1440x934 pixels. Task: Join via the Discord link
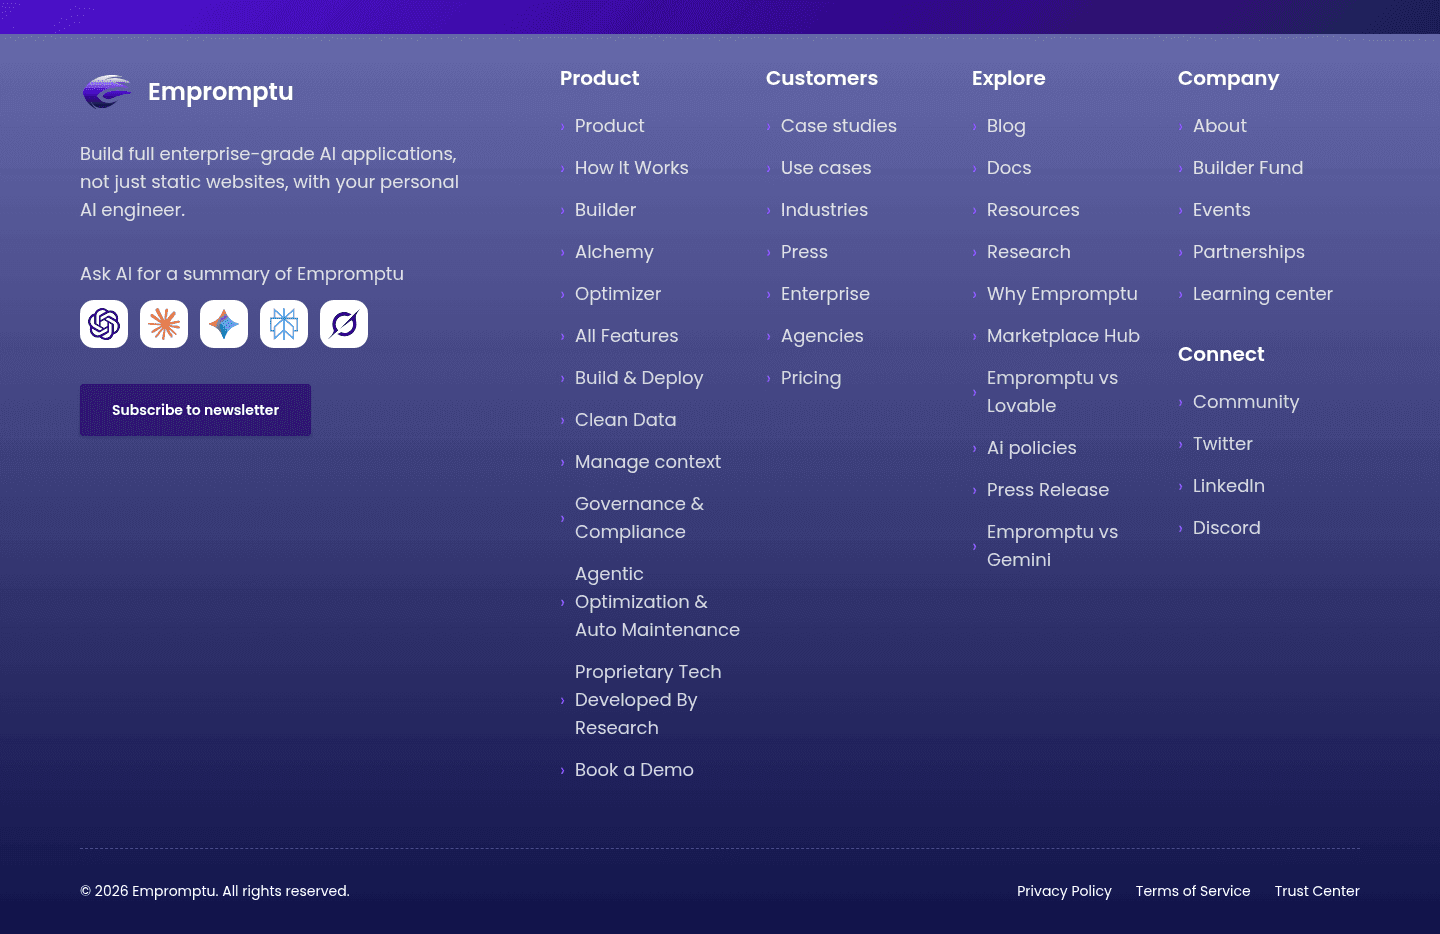[1226, 528]
